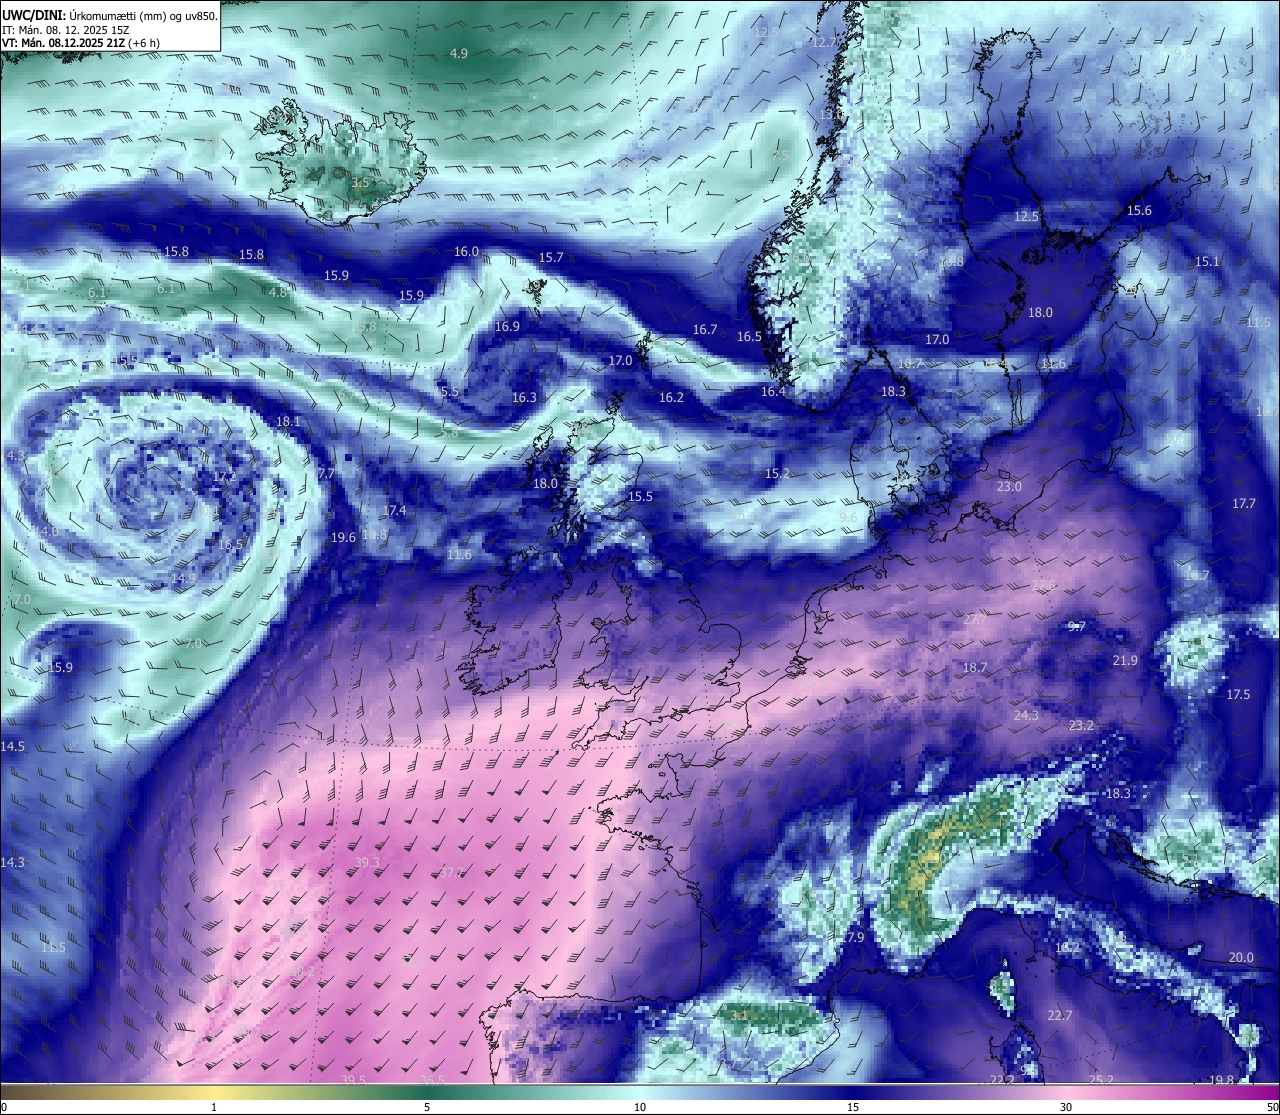Click the 3.1 value over Spain
The height and width of the screenshot is (1115, 1280).
pos(739,1016)
